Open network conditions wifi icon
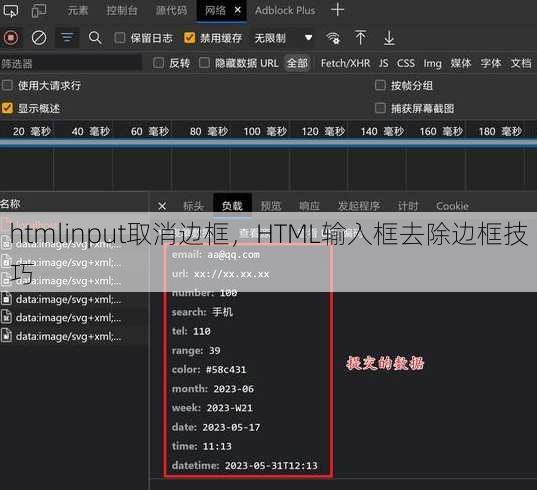 click(x=333, y=38)
